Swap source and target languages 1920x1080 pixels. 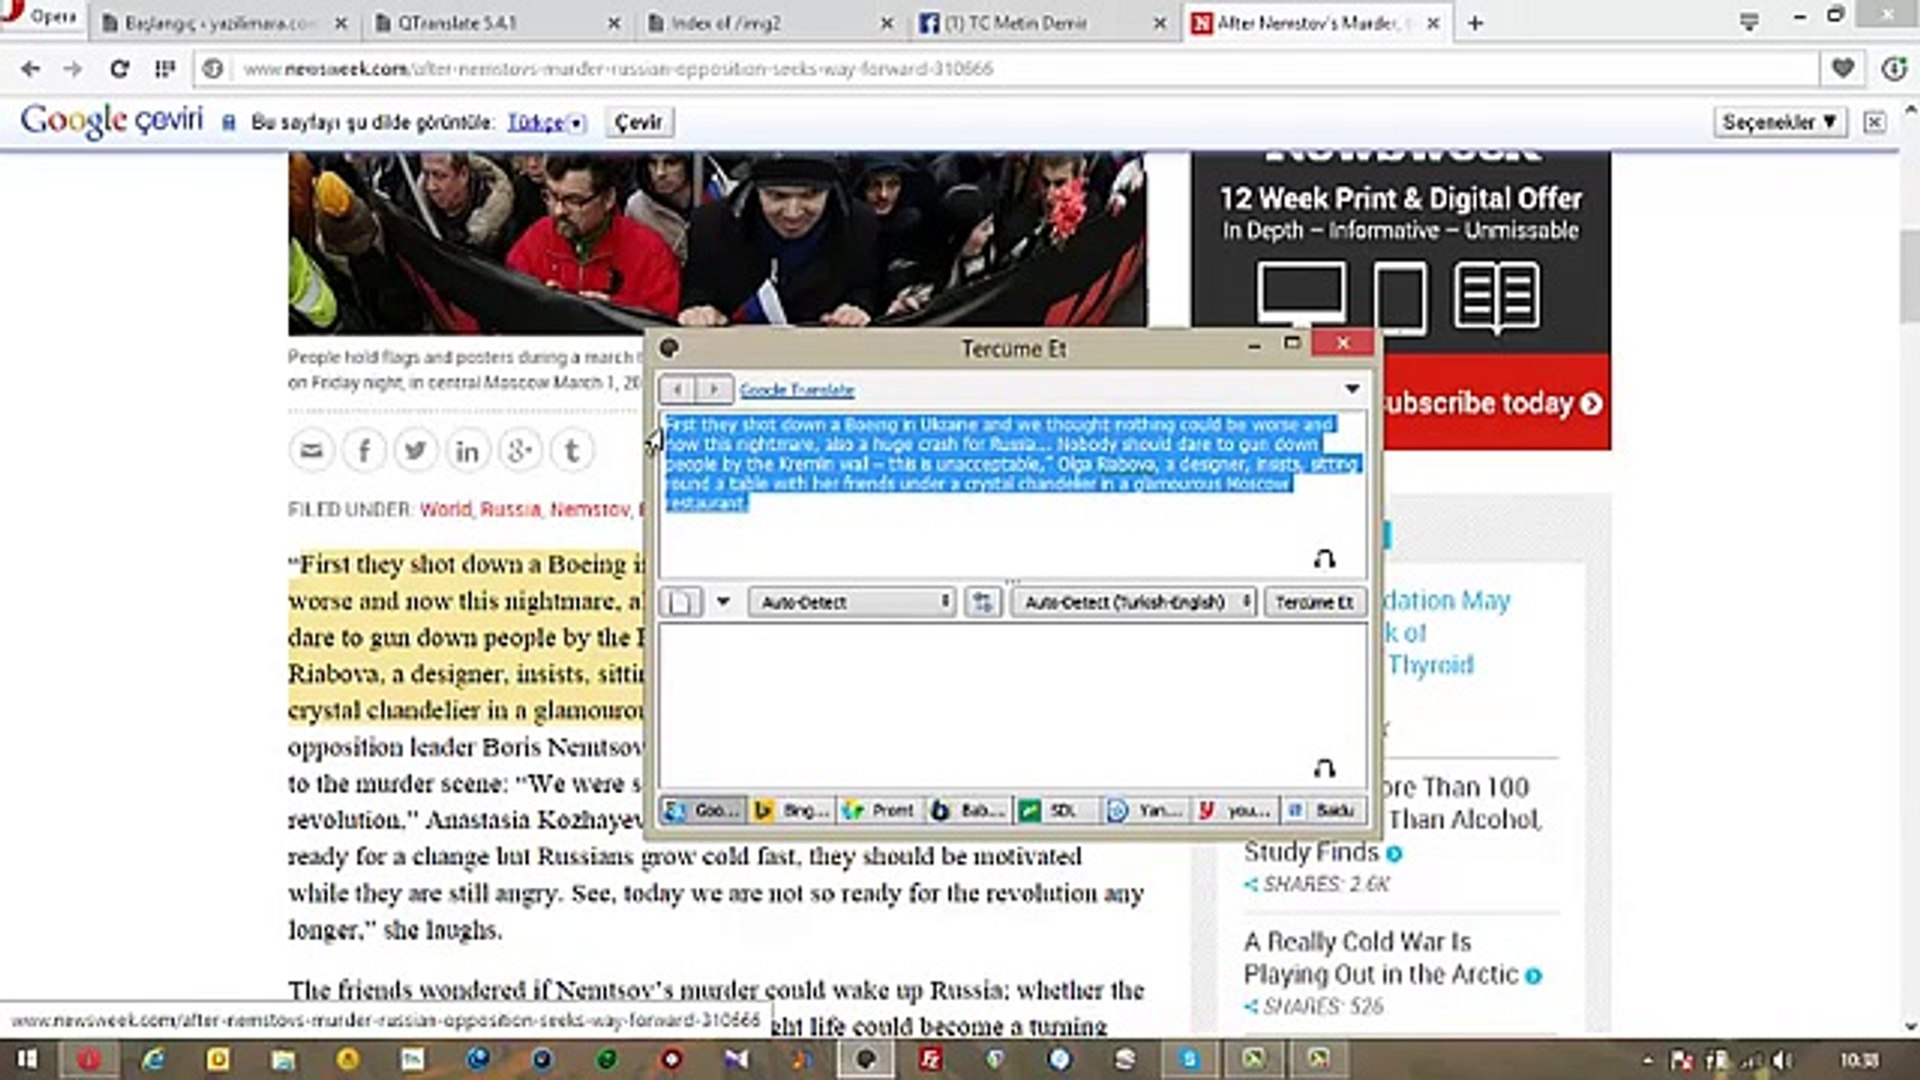tap(982, 602)
